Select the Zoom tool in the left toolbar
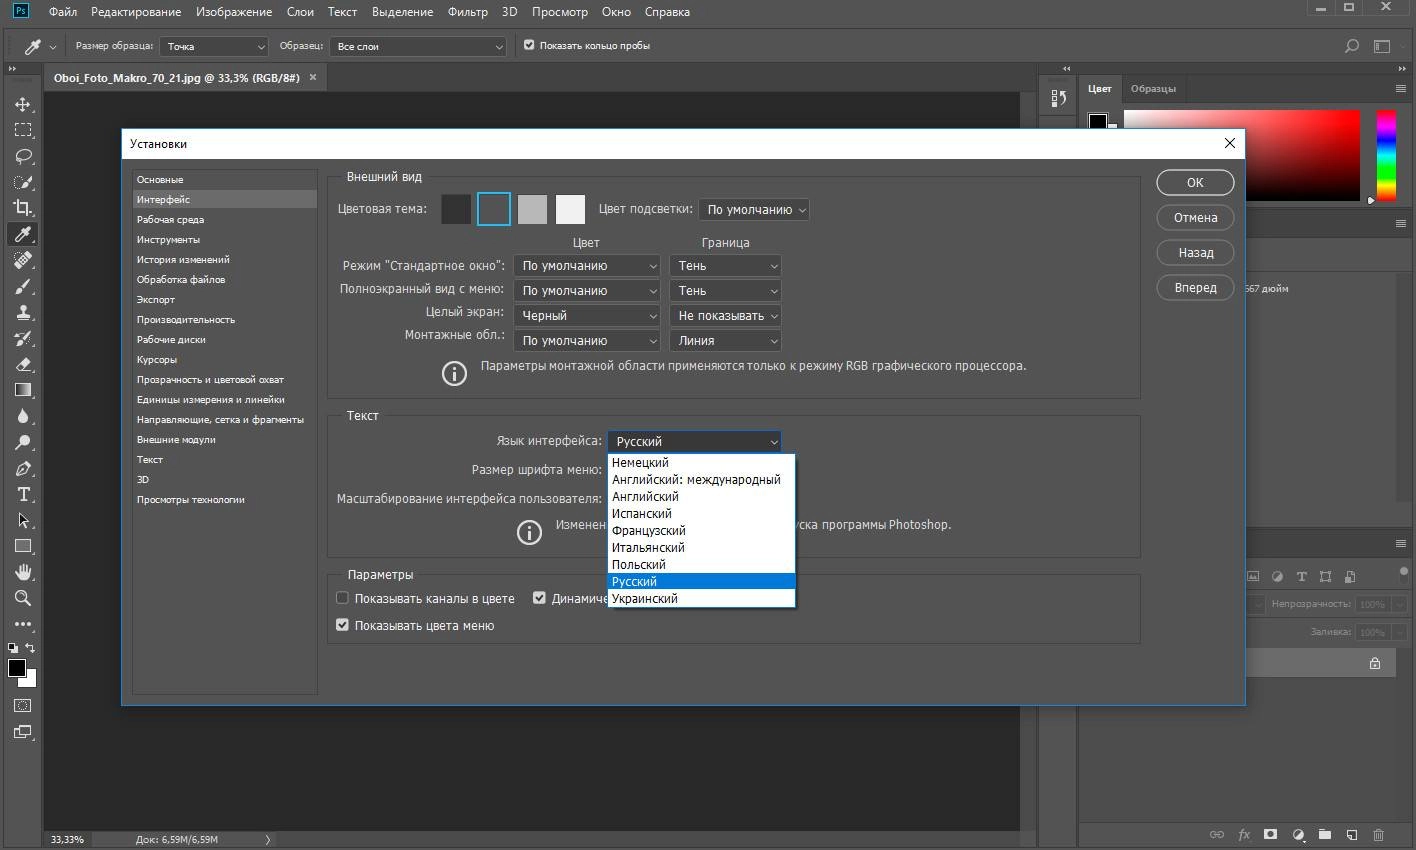 pos(22,598)
